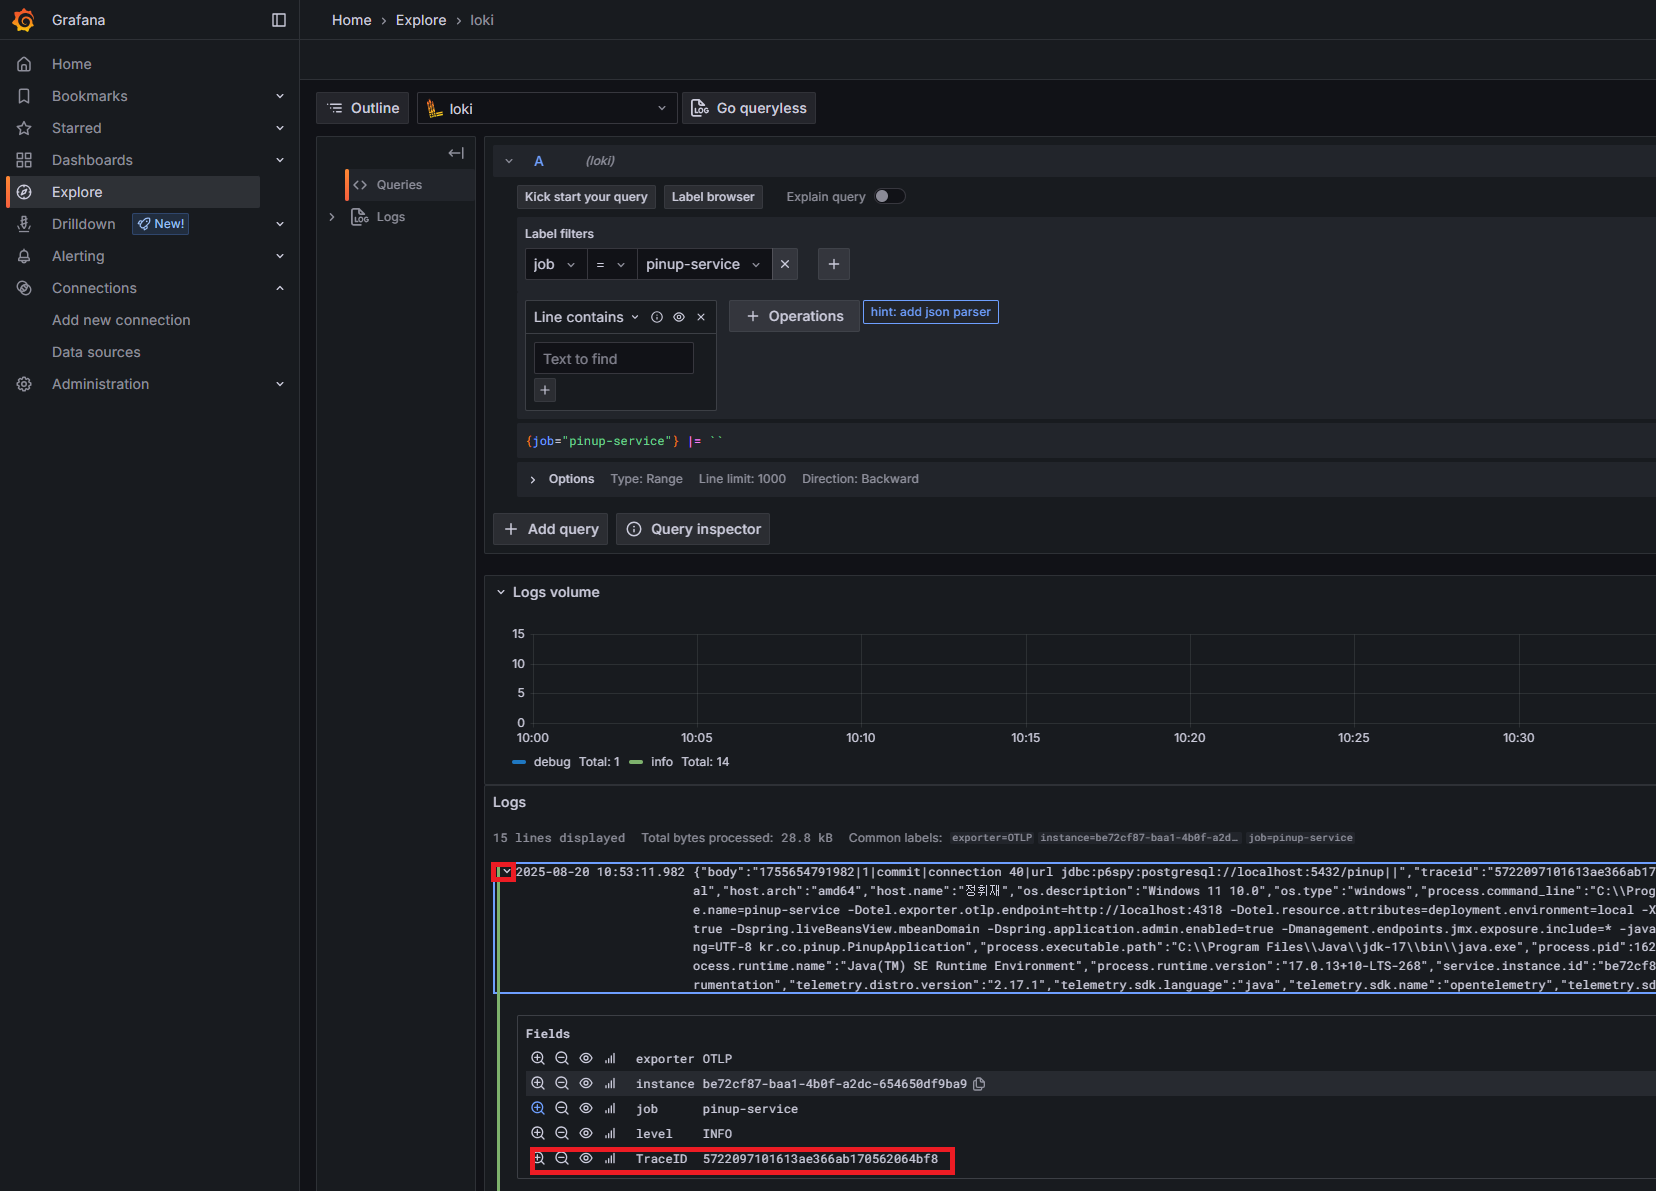
Task: Toggle the Outline panel button
Action: [x=363, y=108]
